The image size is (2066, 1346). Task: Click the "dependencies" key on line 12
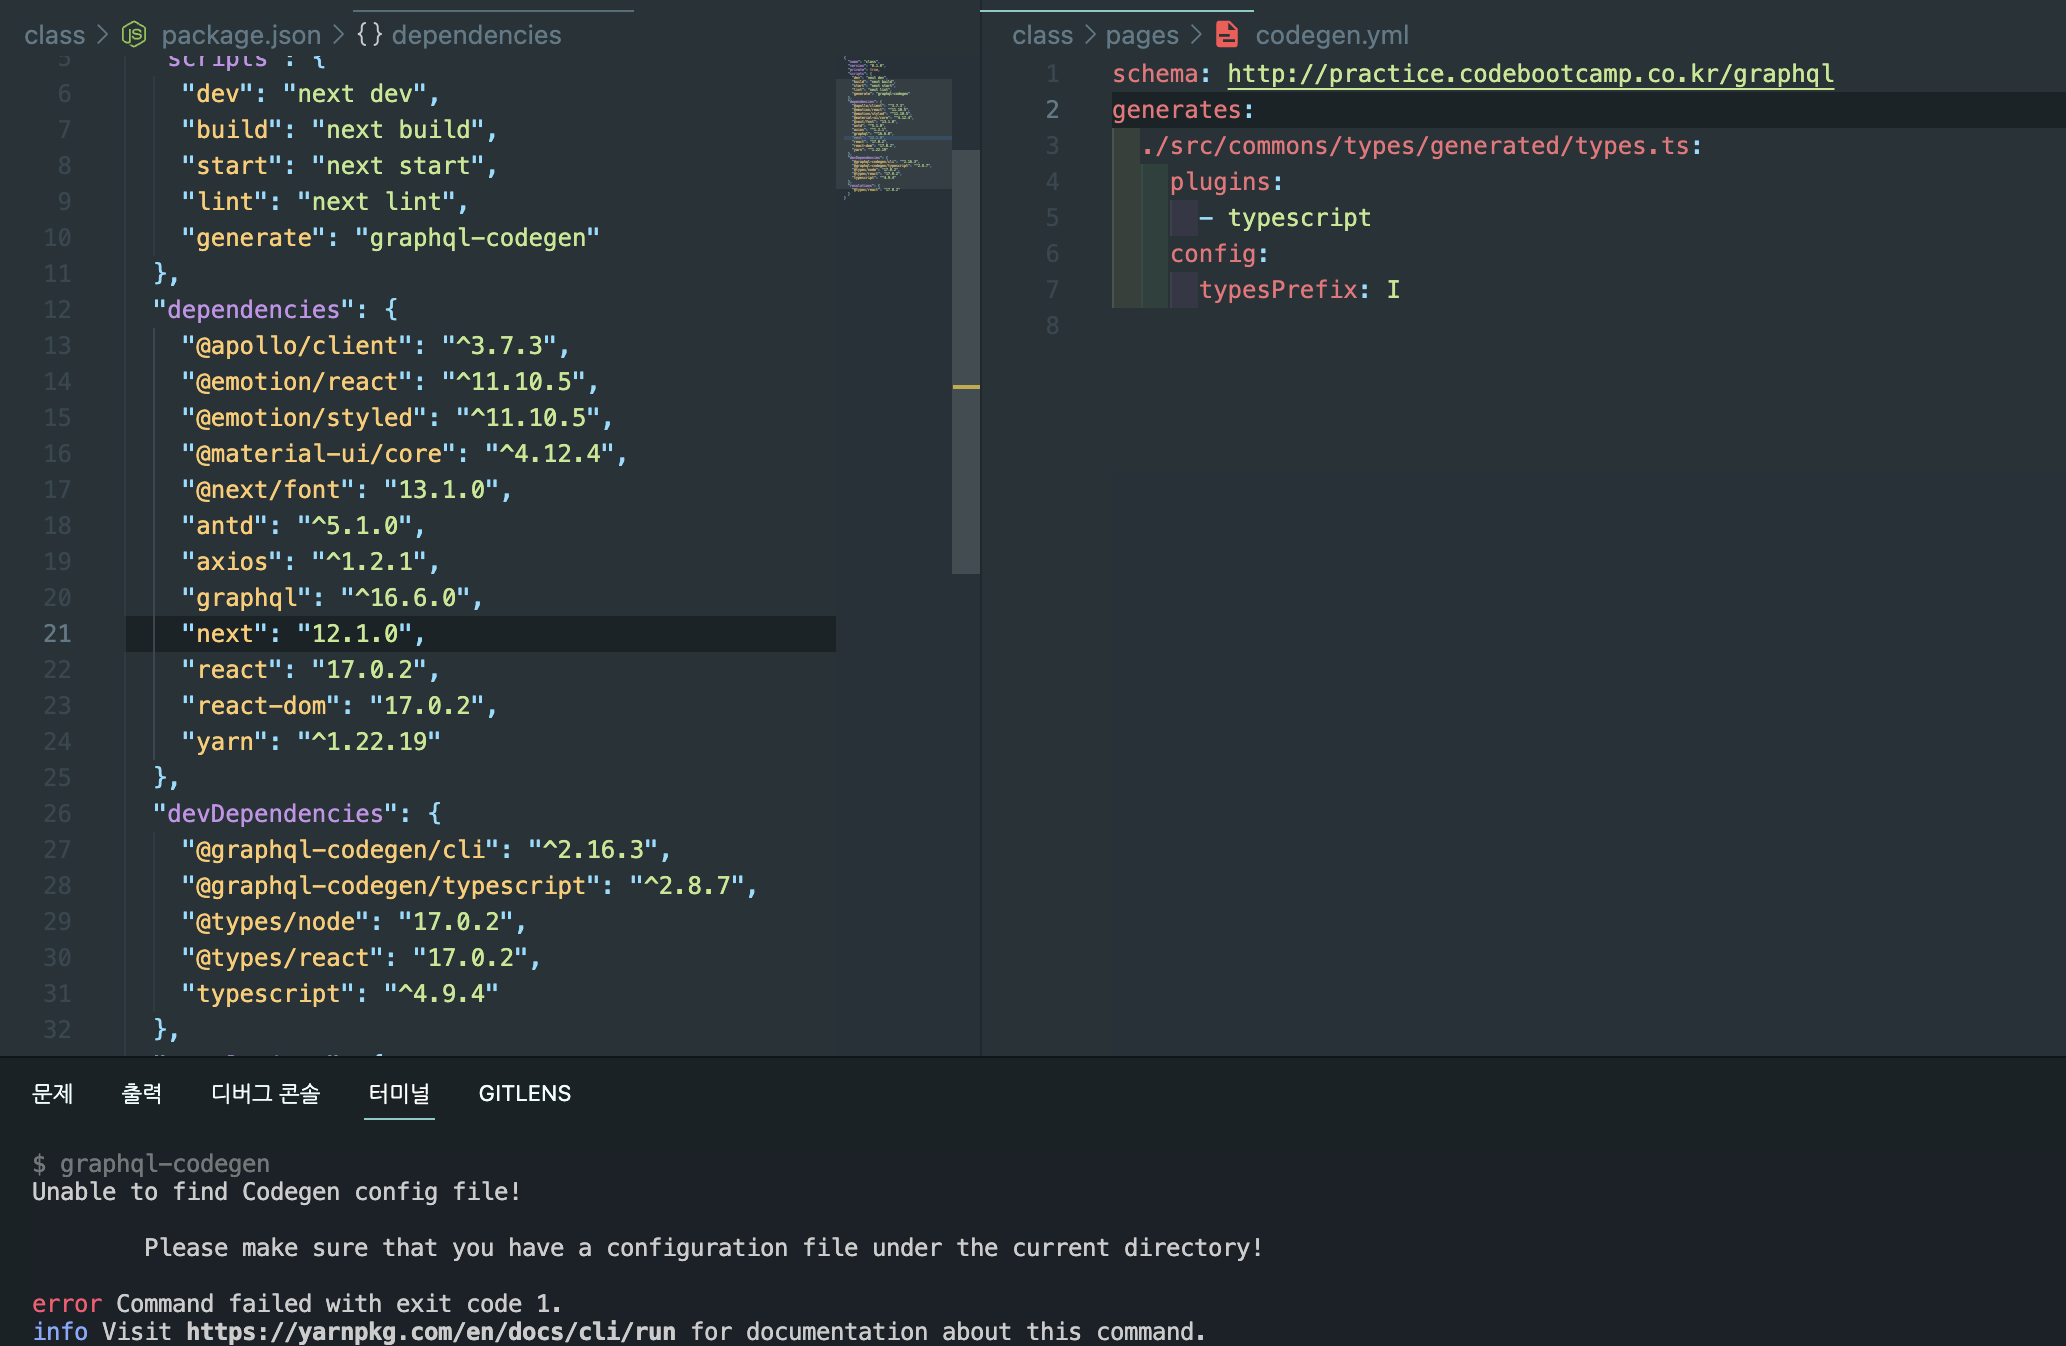pyautogui.click(x=254, y=310)
